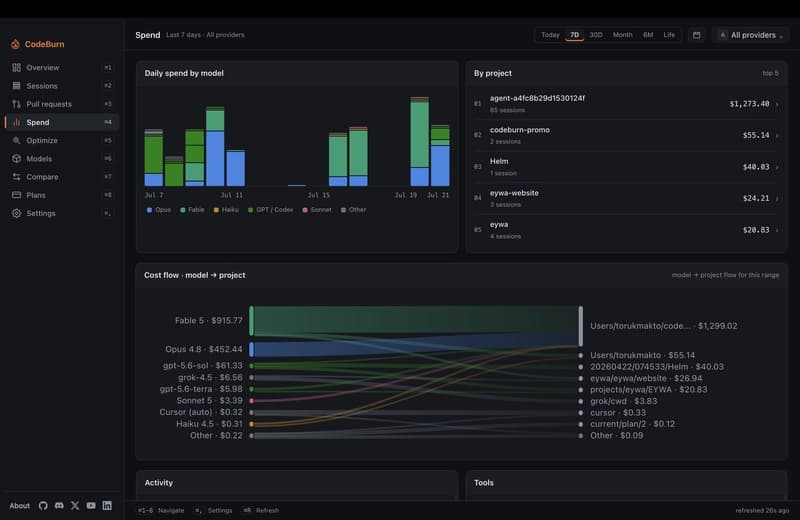This screenshot has width=800, height=520.
Task: Toggle Opus legend swatch
Action: click(x=149, y=210)
